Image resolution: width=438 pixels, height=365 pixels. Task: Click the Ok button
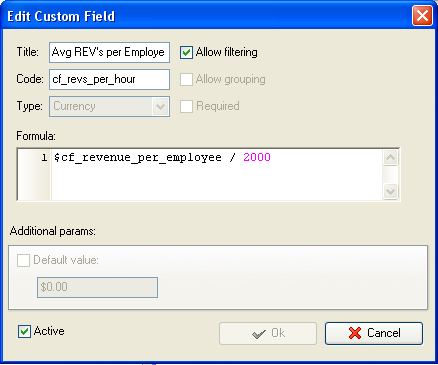coord(268,333)
